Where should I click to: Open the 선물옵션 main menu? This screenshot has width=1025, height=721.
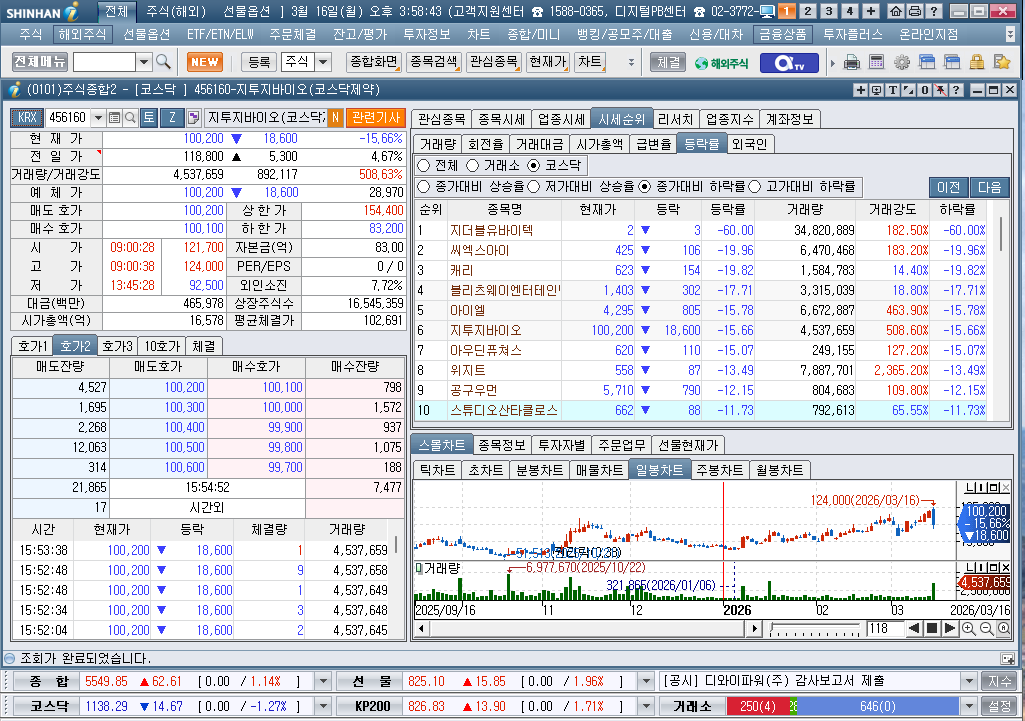pyautogui.click(x=146, y=35)
